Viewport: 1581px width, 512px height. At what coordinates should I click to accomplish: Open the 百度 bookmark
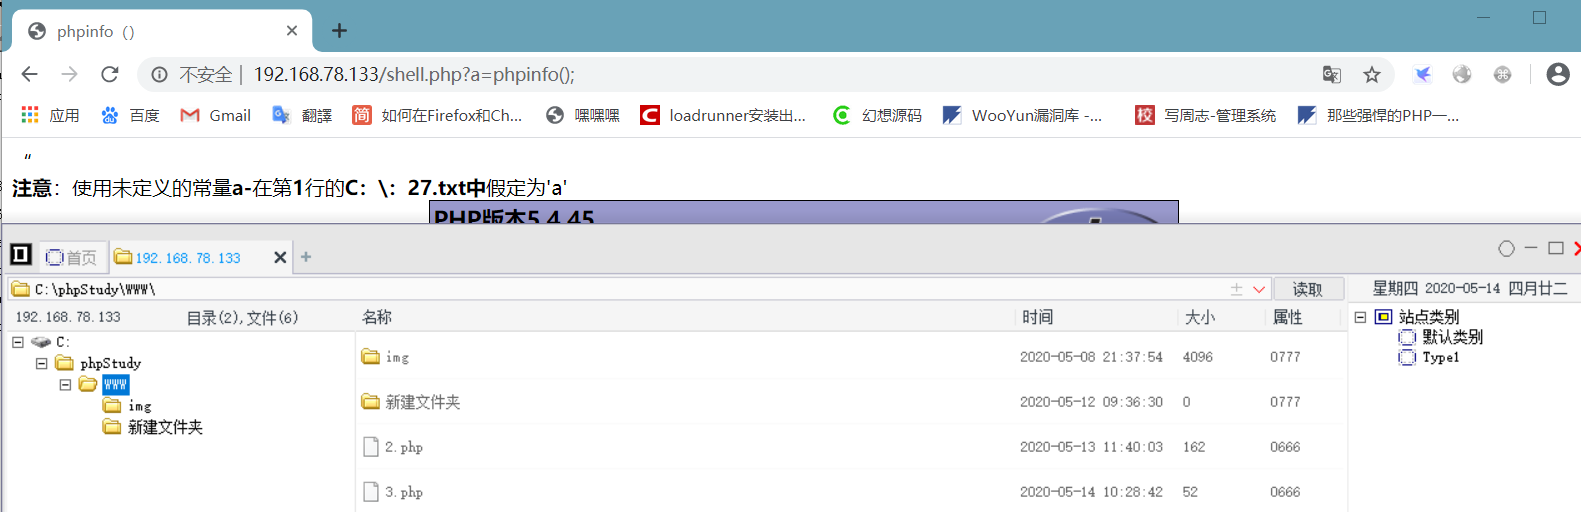tap(130, 116)
